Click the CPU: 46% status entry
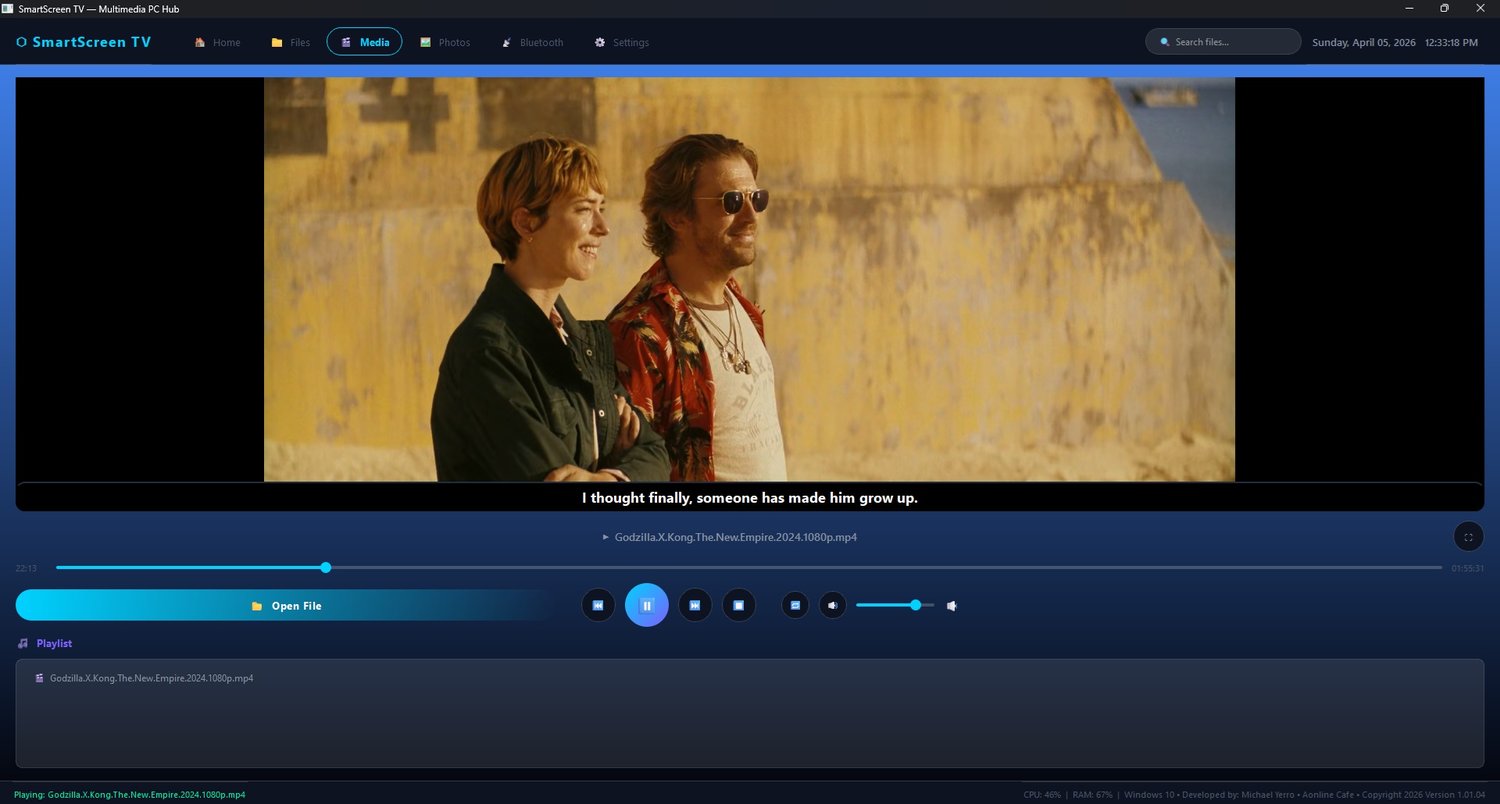This screenshot has width=1500, height=804. pos(1042,795)
